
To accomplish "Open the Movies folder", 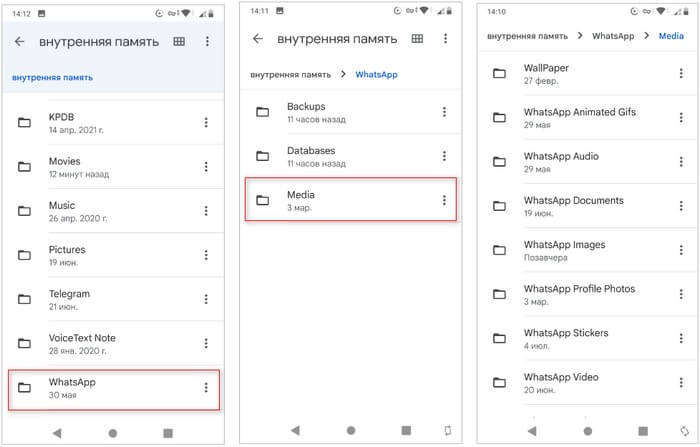I will pos(113,167).
